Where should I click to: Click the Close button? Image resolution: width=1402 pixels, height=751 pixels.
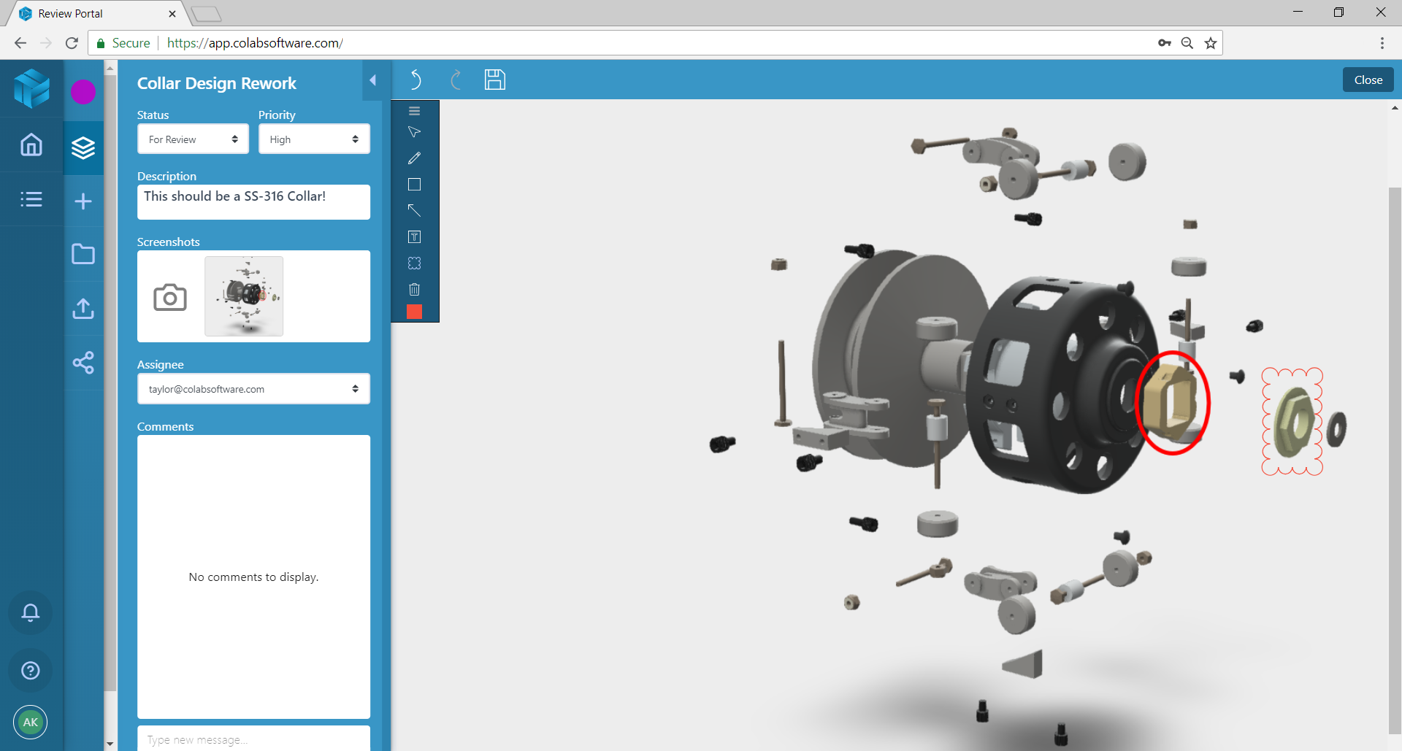coord(1368,80)
